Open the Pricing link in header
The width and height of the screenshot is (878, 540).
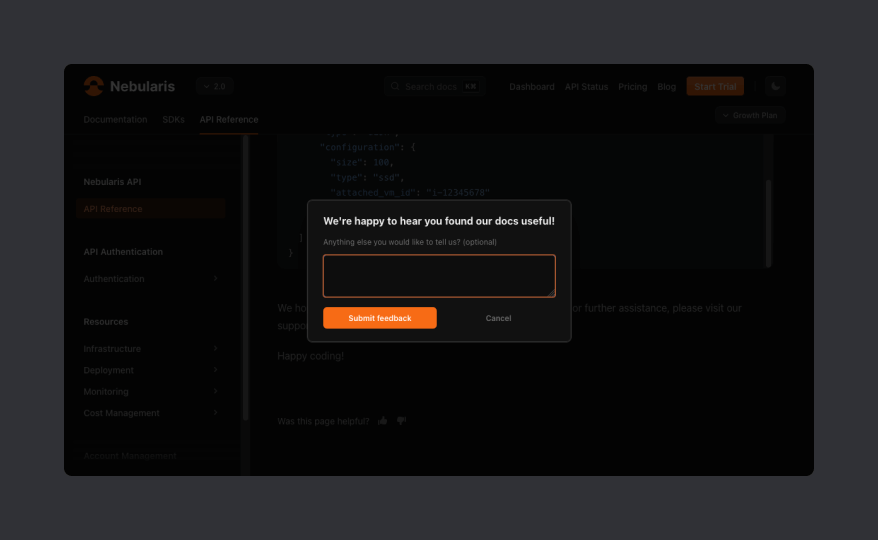[632, 87]
